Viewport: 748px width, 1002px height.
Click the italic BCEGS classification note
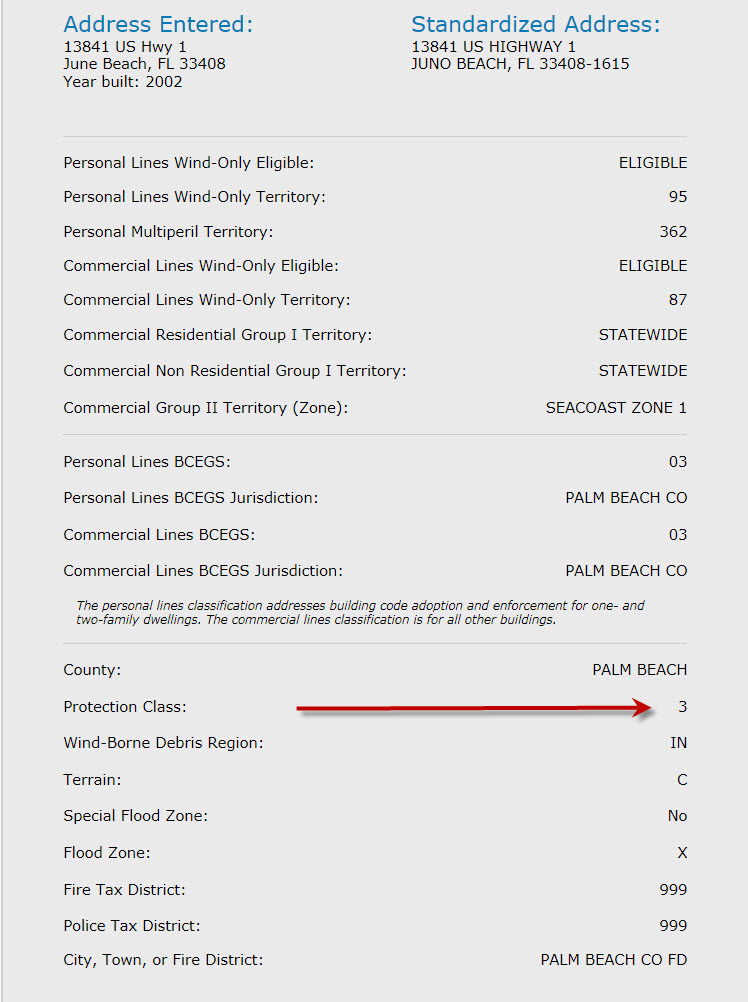coord(360,612)
